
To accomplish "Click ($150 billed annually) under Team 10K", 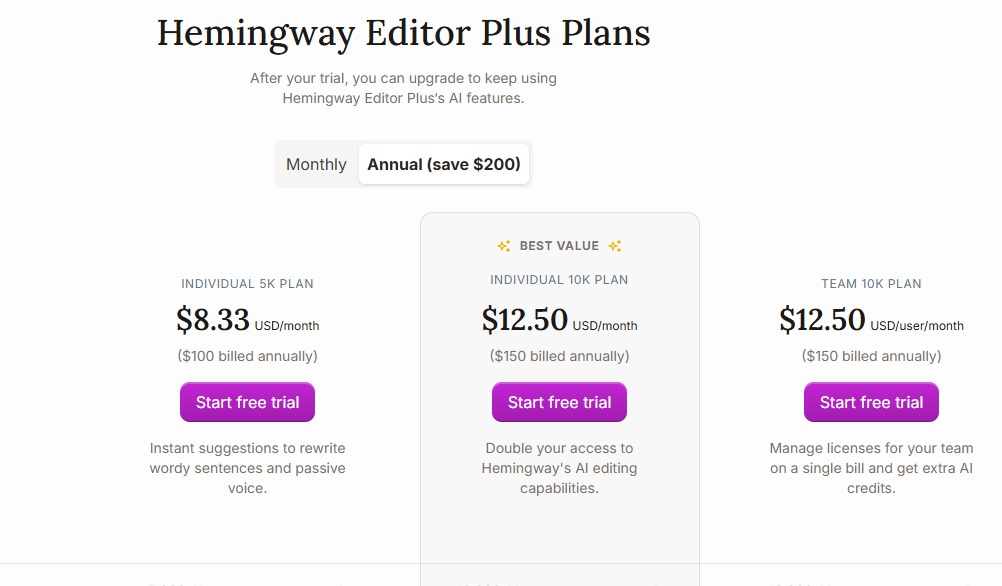I will pos(871,356).
